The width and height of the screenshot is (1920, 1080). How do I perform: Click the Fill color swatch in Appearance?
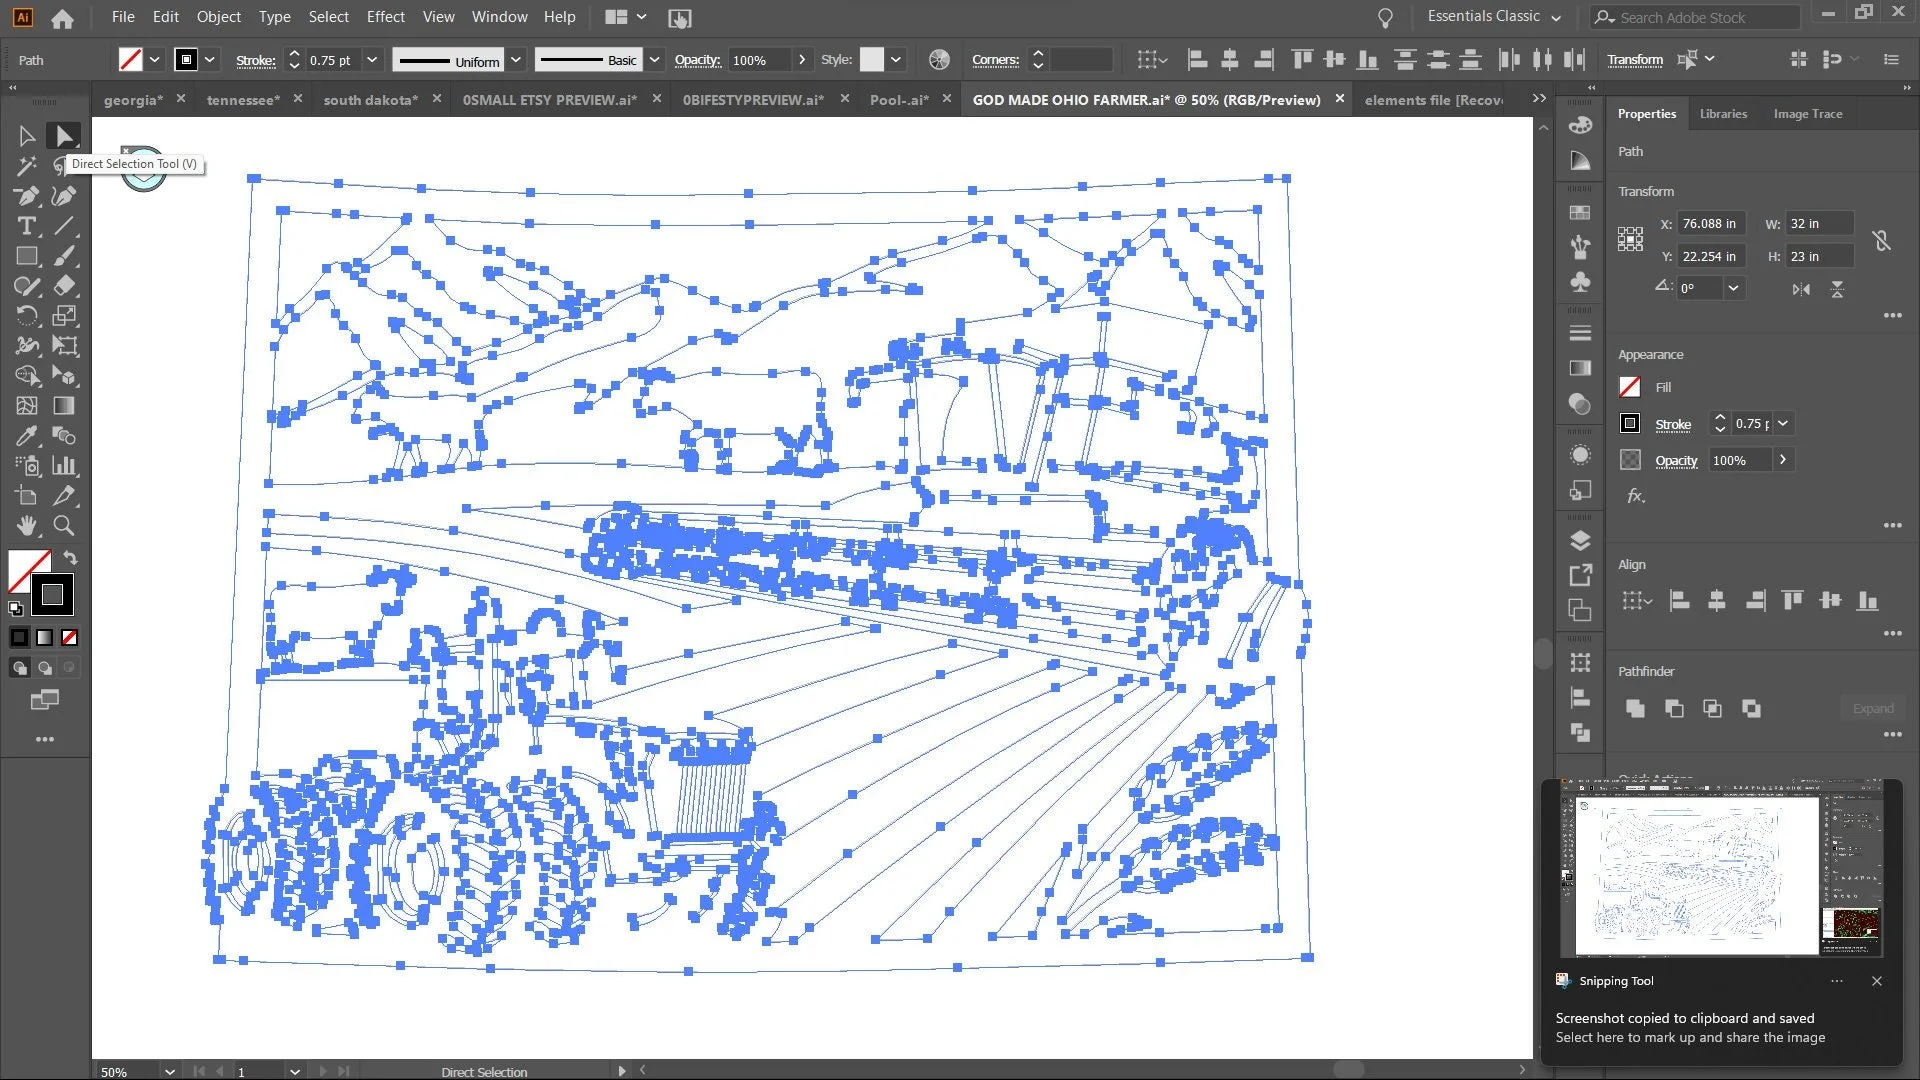(x=1630, y=388)
